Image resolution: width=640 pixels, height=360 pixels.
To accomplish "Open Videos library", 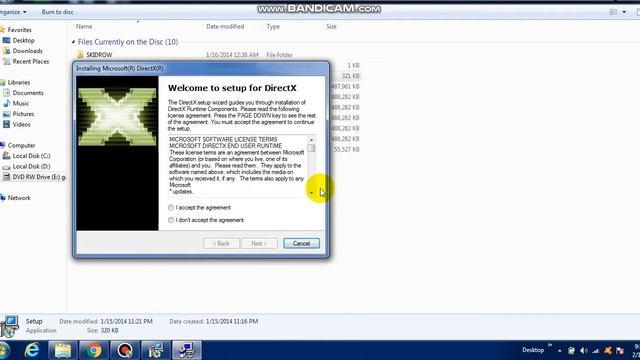I will (21, 124).
